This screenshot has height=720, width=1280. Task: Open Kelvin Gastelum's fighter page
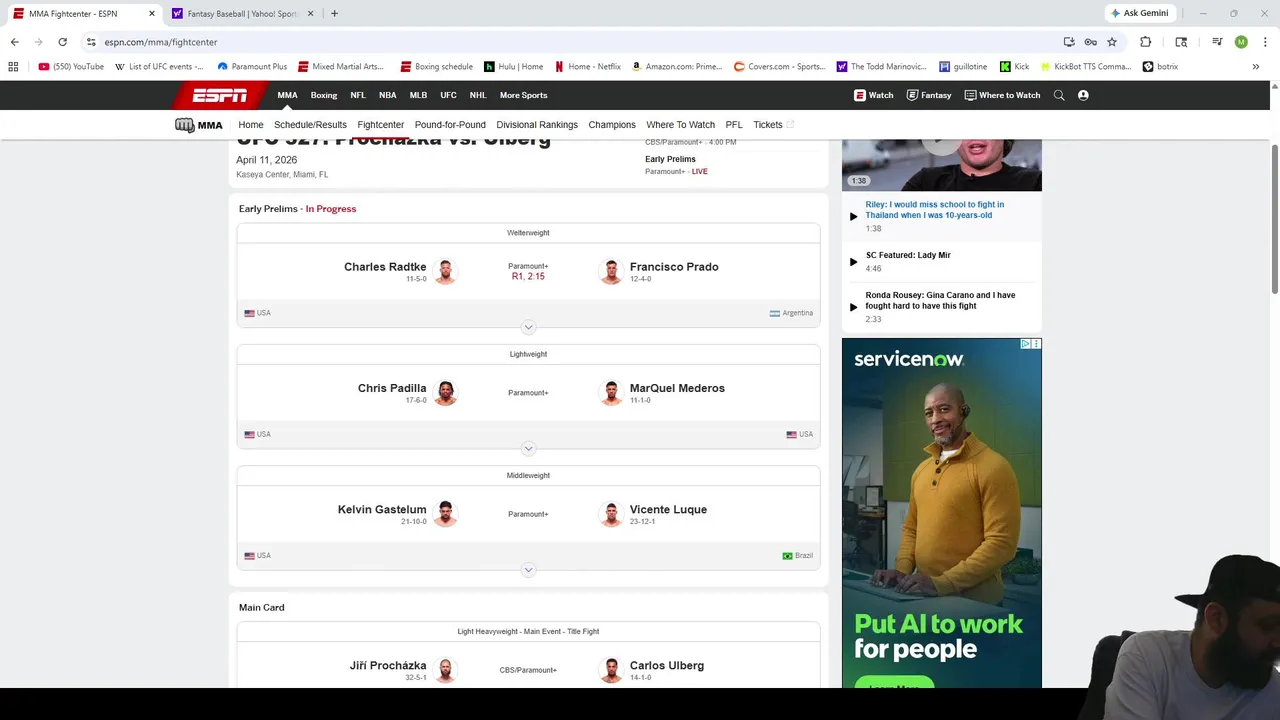[382, 509]
